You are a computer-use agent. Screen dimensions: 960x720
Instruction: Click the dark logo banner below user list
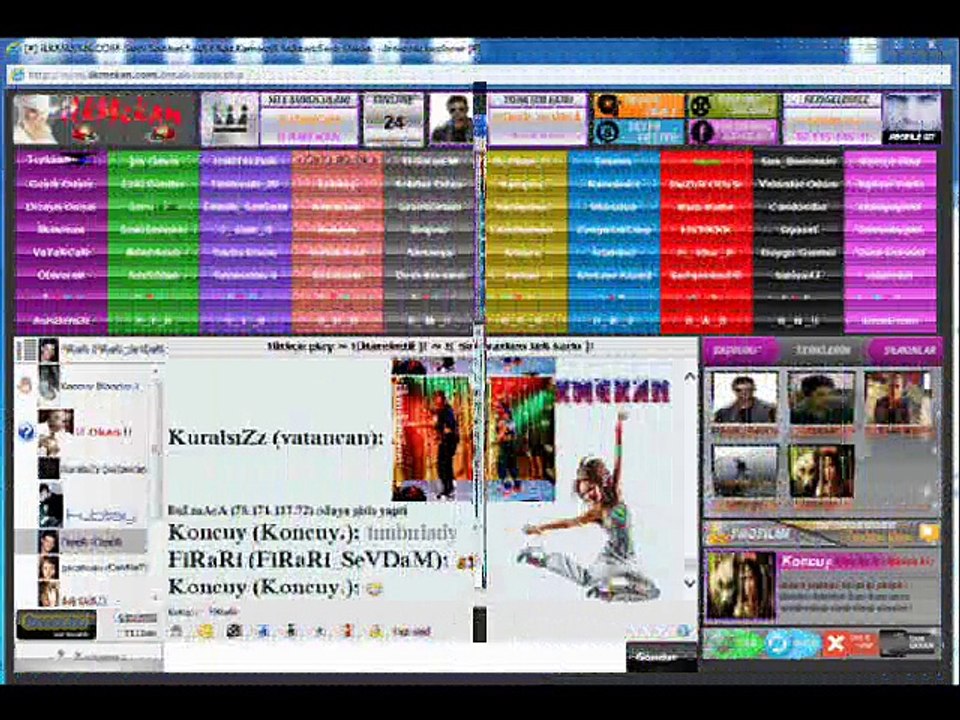56,624
